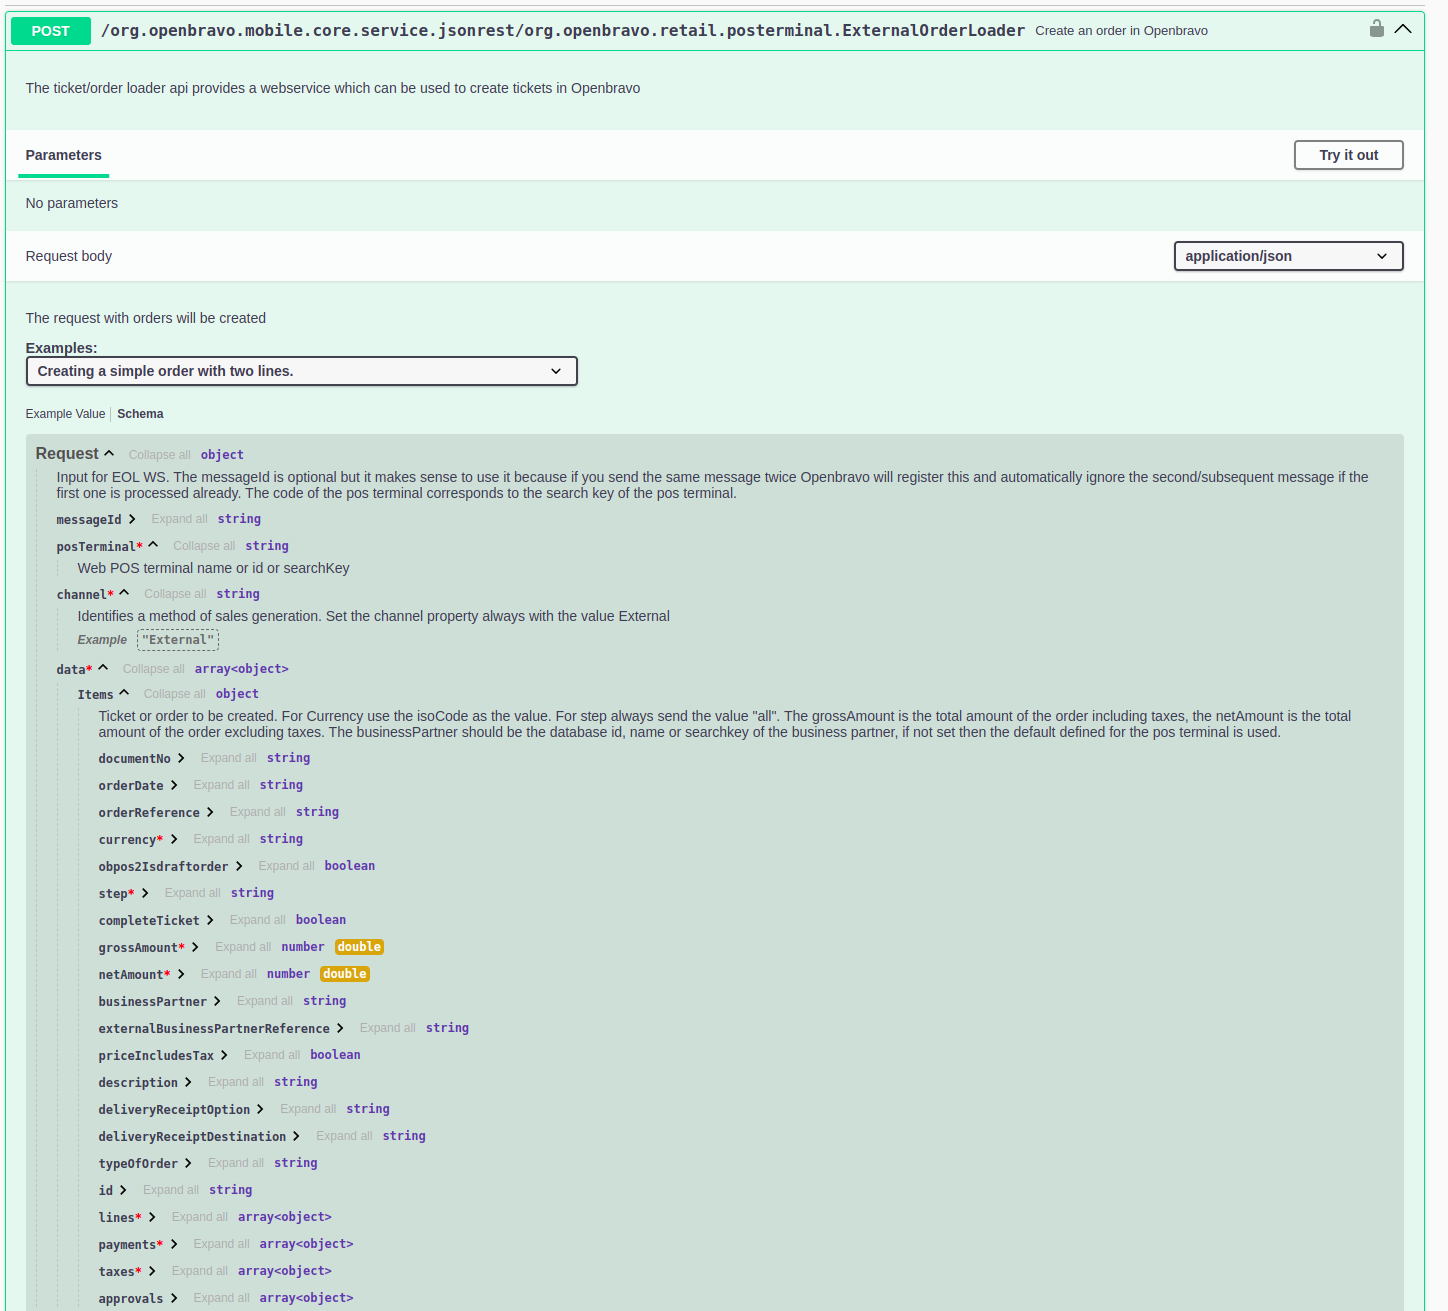Image resolution: width=1448 pixels, height=1311 pixels.
Task: Expand the documentNo property arrow
Action: pyautogui.click(x=181, y=758)
